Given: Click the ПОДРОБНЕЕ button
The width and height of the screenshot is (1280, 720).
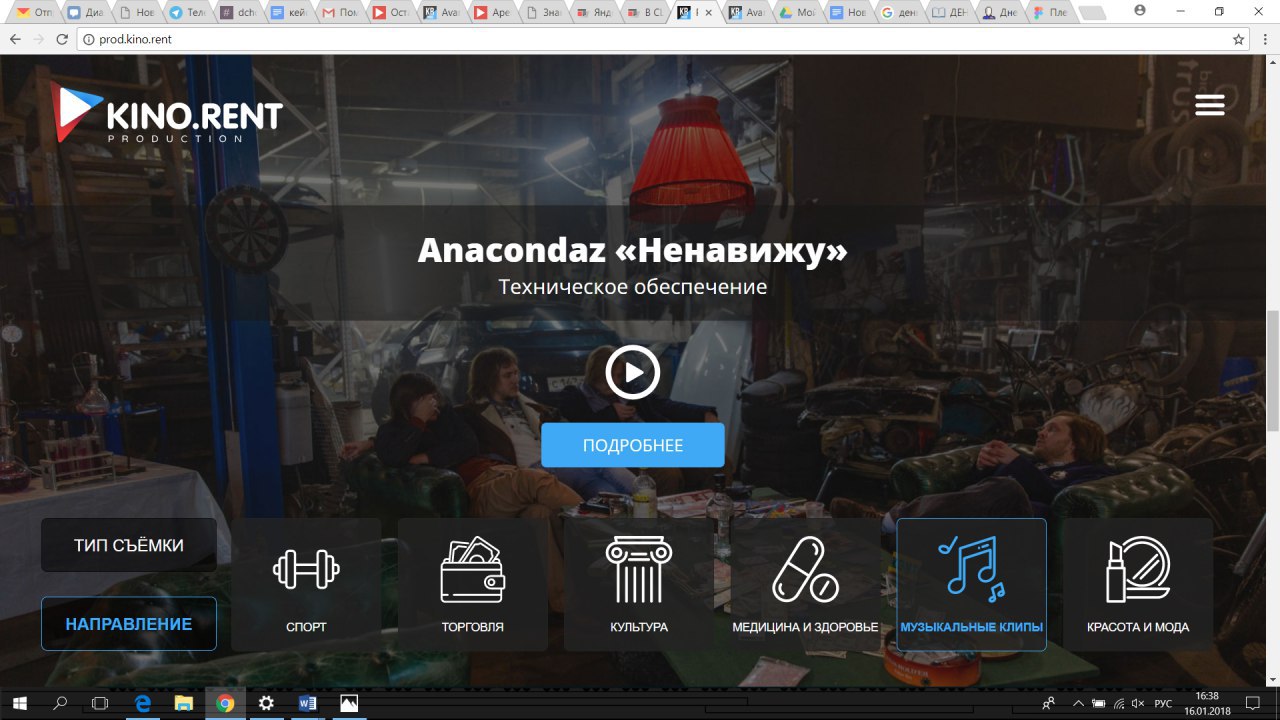Looking at the screenshot, I should [633, 445].
